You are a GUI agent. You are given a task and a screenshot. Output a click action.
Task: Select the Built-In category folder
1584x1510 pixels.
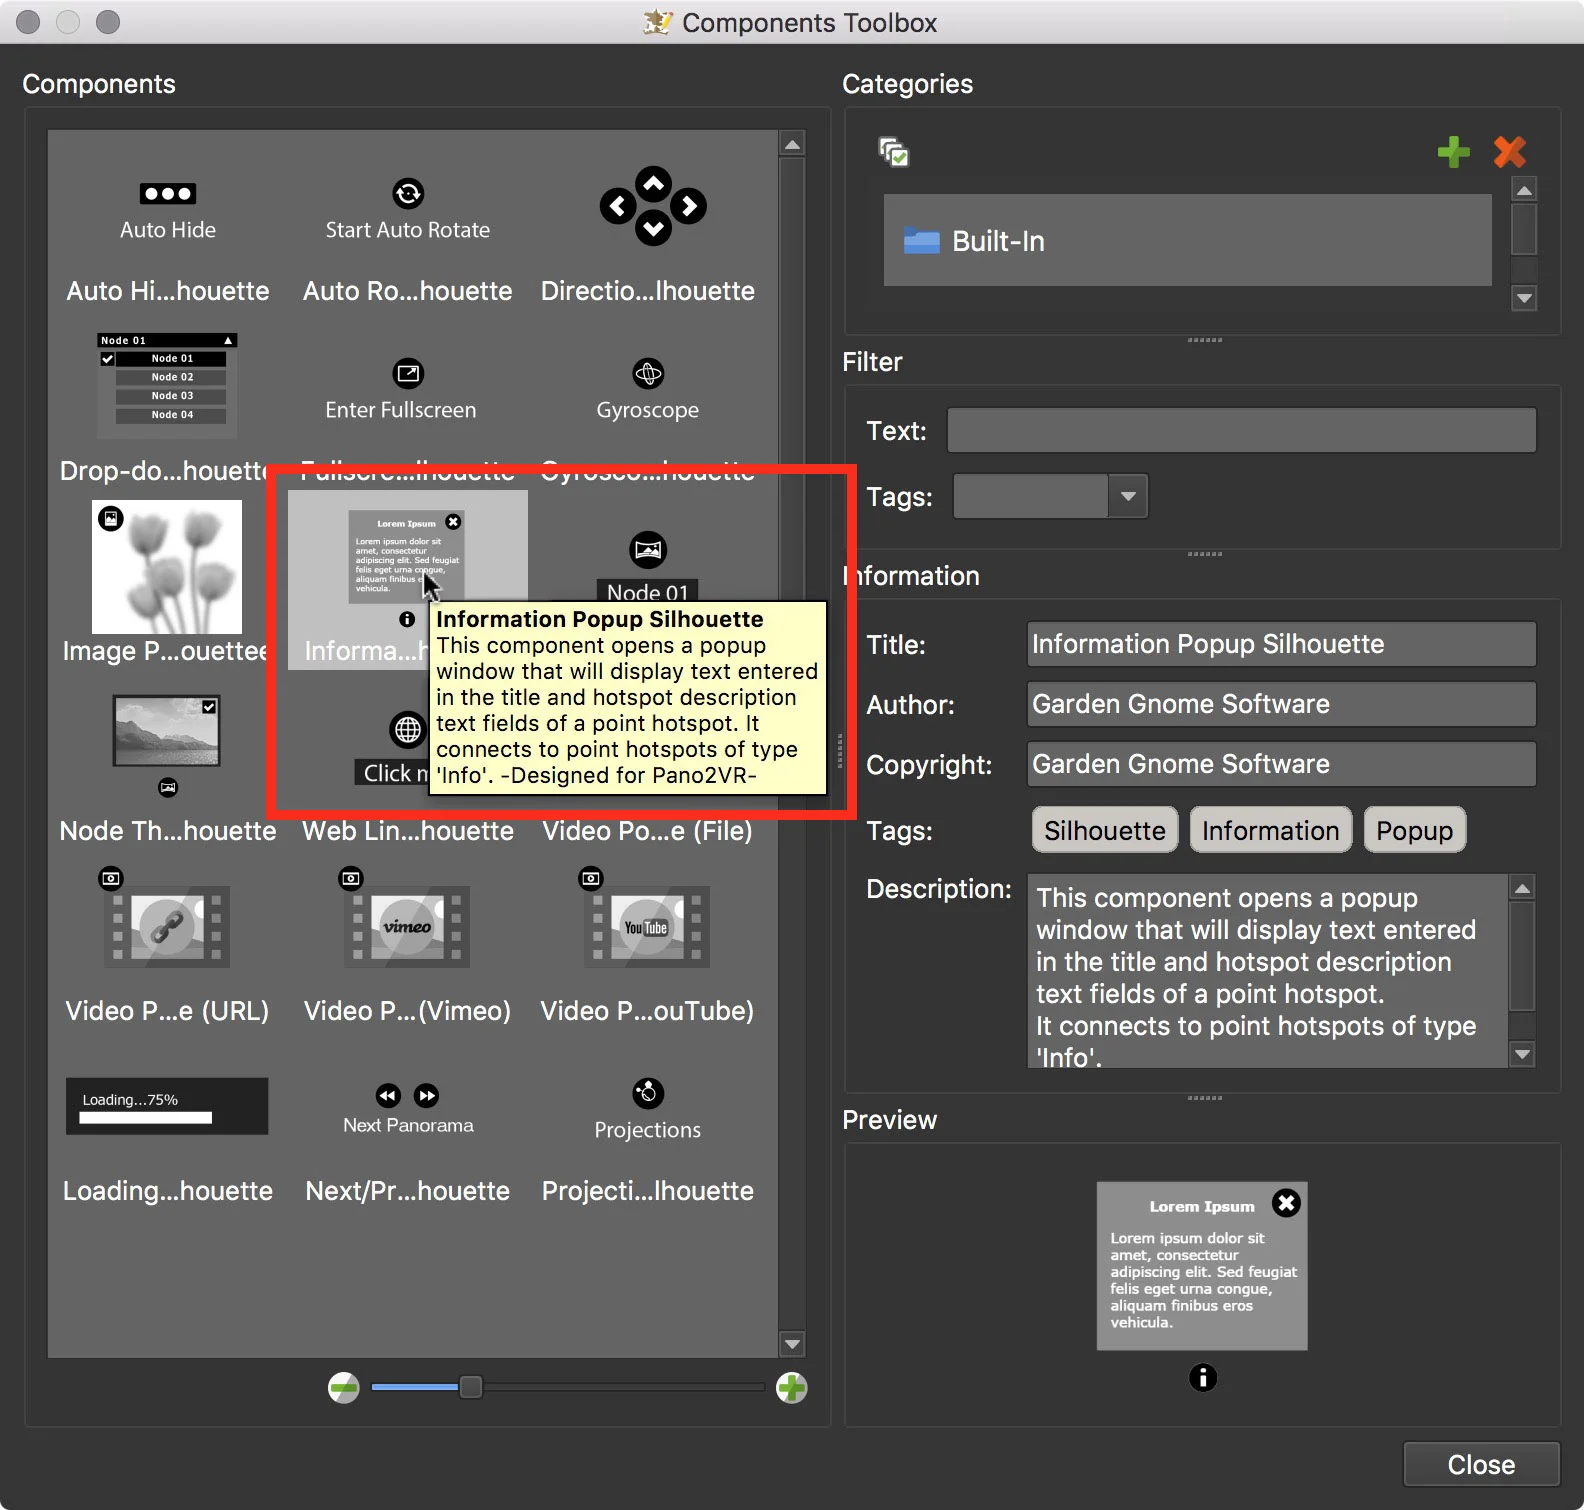coord(1187,241)
